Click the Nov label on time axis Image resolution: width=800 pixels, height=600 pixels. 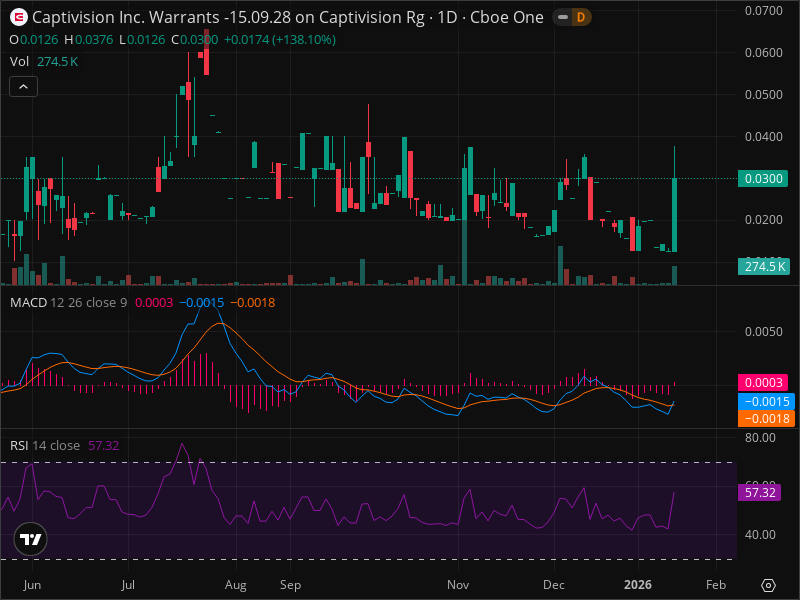(458, 585)
